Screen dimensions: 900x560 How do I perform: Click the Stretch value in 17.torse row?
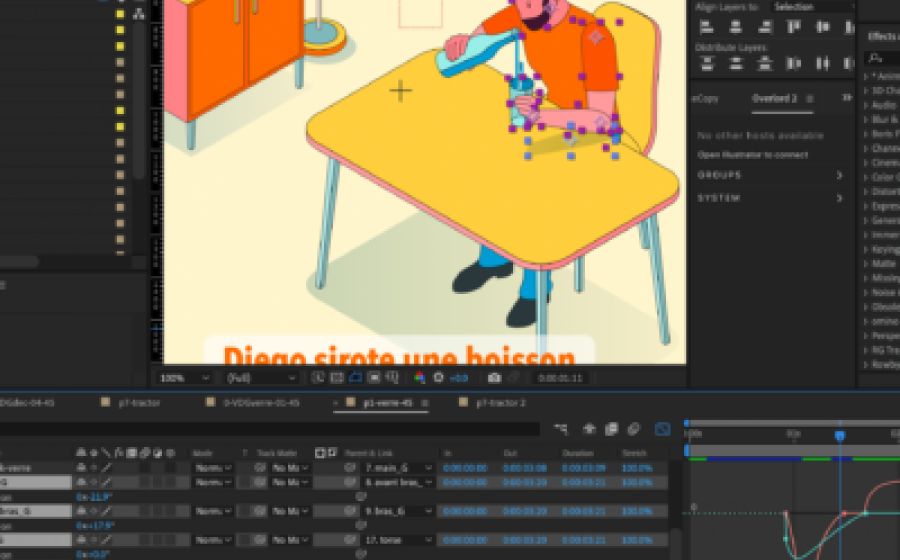(x=637, y=540)
